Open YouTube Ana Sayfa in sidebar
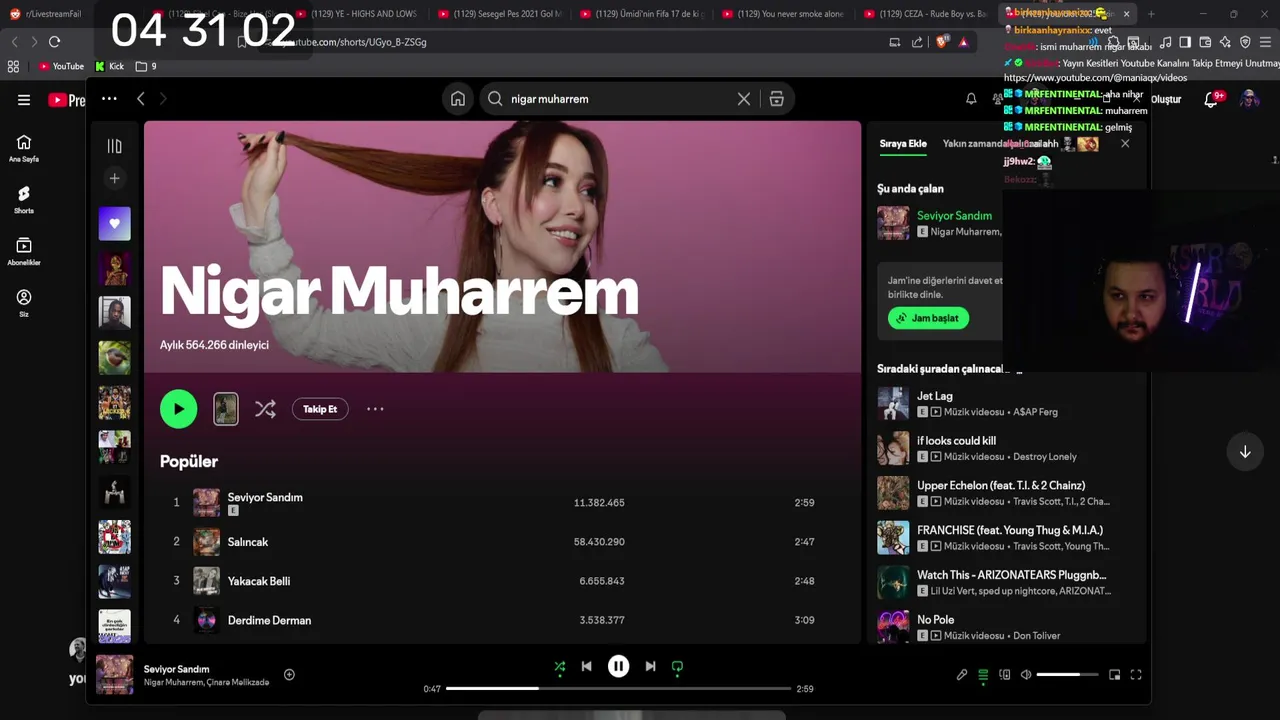This screenshot has width=1280, height=720. tap(24, 148)
